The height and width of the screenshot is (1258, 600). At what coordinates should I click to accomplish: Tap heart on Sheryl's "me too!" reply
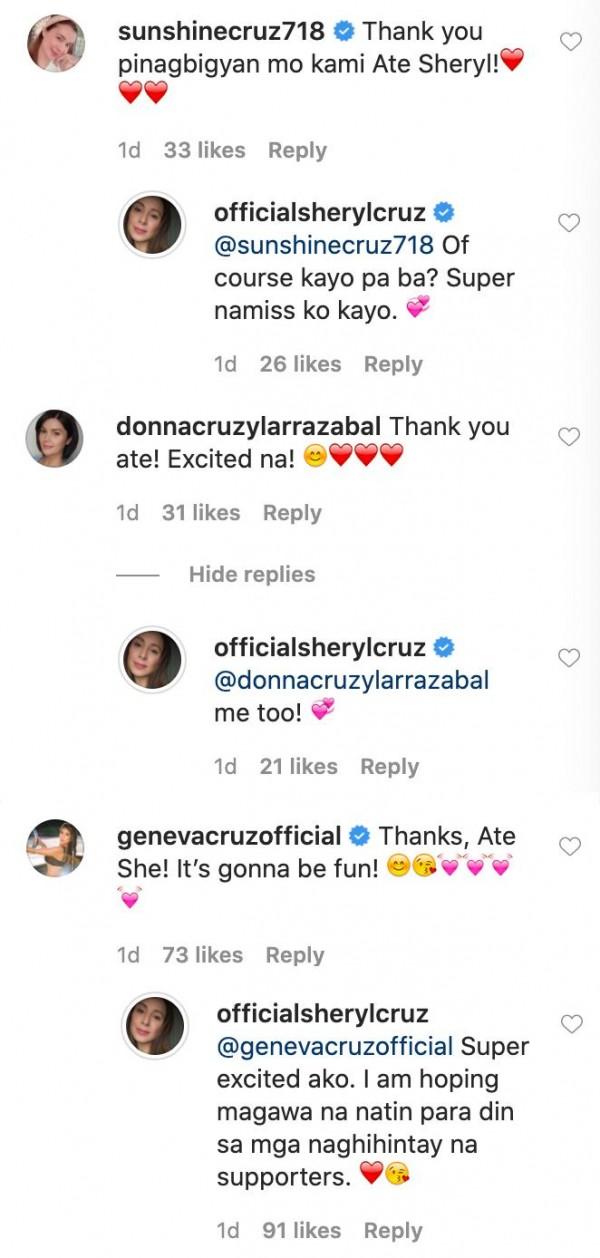click(x=569, y=657)
